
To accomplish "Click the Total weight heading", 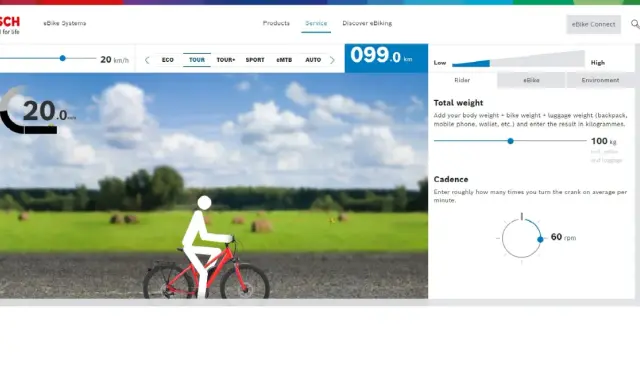I will pos(458,103).
